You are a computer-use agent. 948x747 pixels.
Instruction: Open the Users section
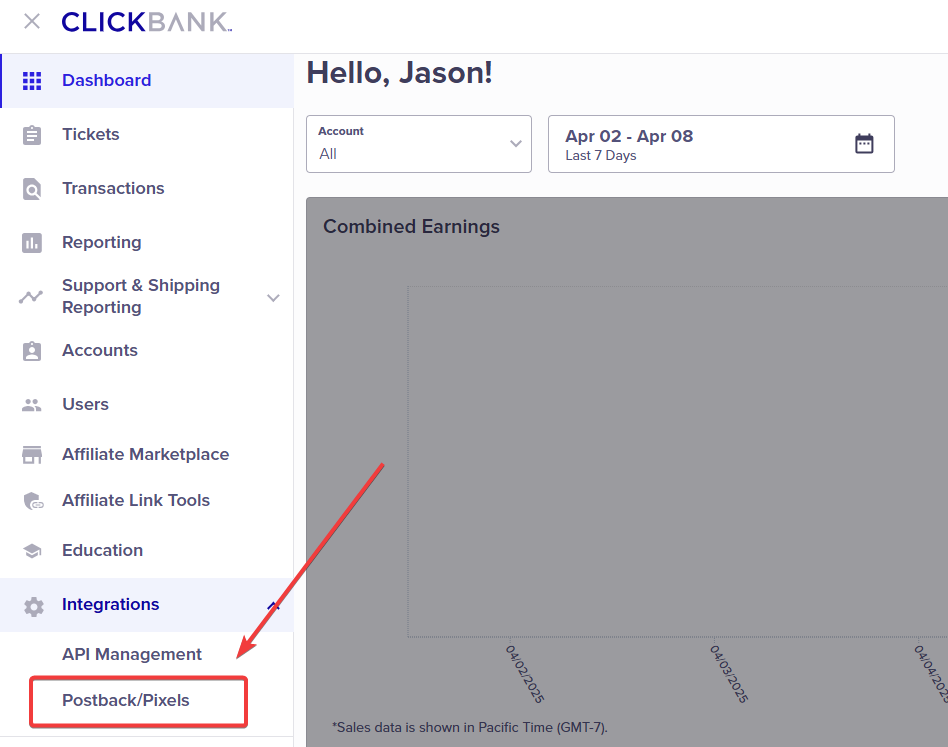[147, 404]
